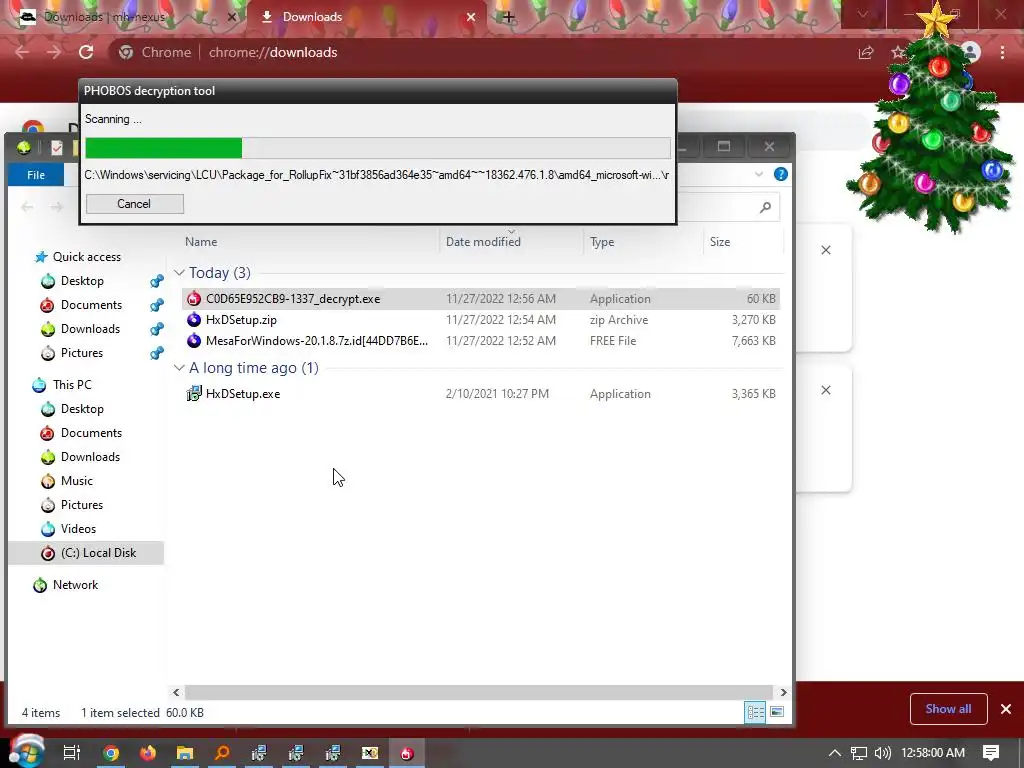Collapse the A long time ago (1) group
Screen dimensions: 1024x768
coord(179,368)
